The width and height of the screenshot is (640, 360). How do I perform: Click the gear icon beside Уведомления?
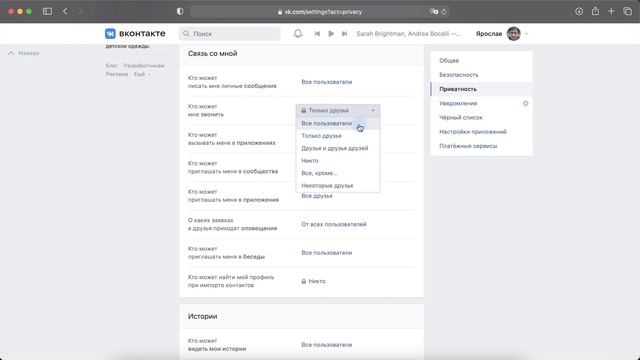(525, 103)
